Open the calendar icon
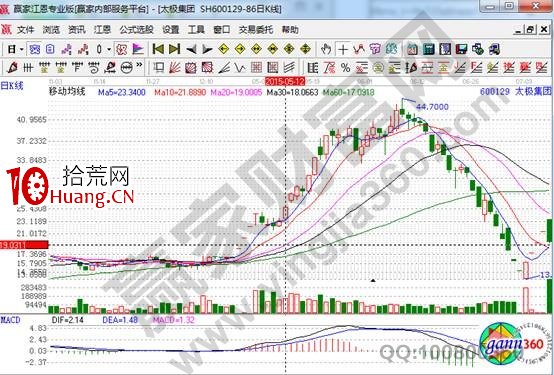Viewport: 554px width, 375px height. pos(412,49)
